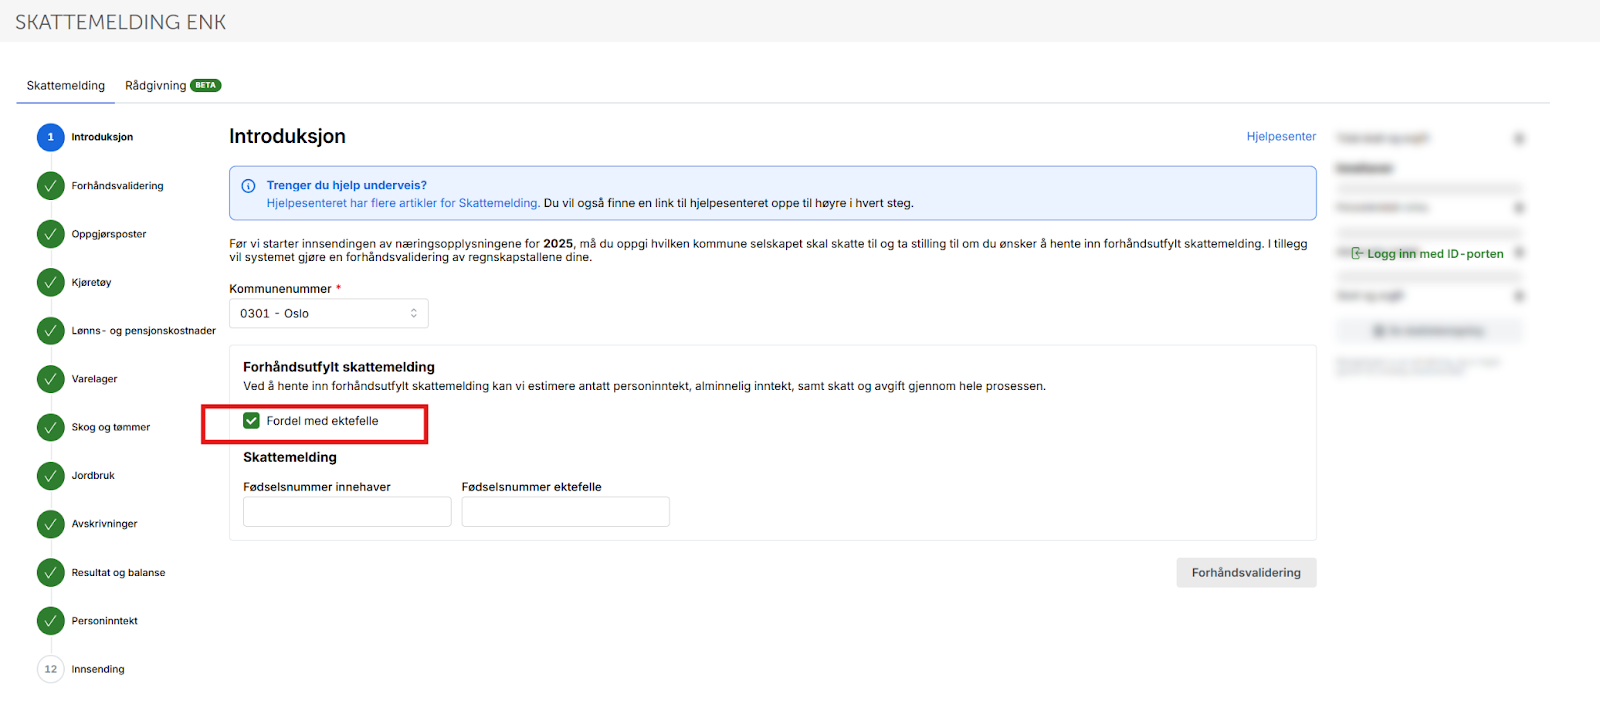Open Avskrivninger checkmark step icon
The height and width of the screenshot is (719, 1600).
coord(51,524)
